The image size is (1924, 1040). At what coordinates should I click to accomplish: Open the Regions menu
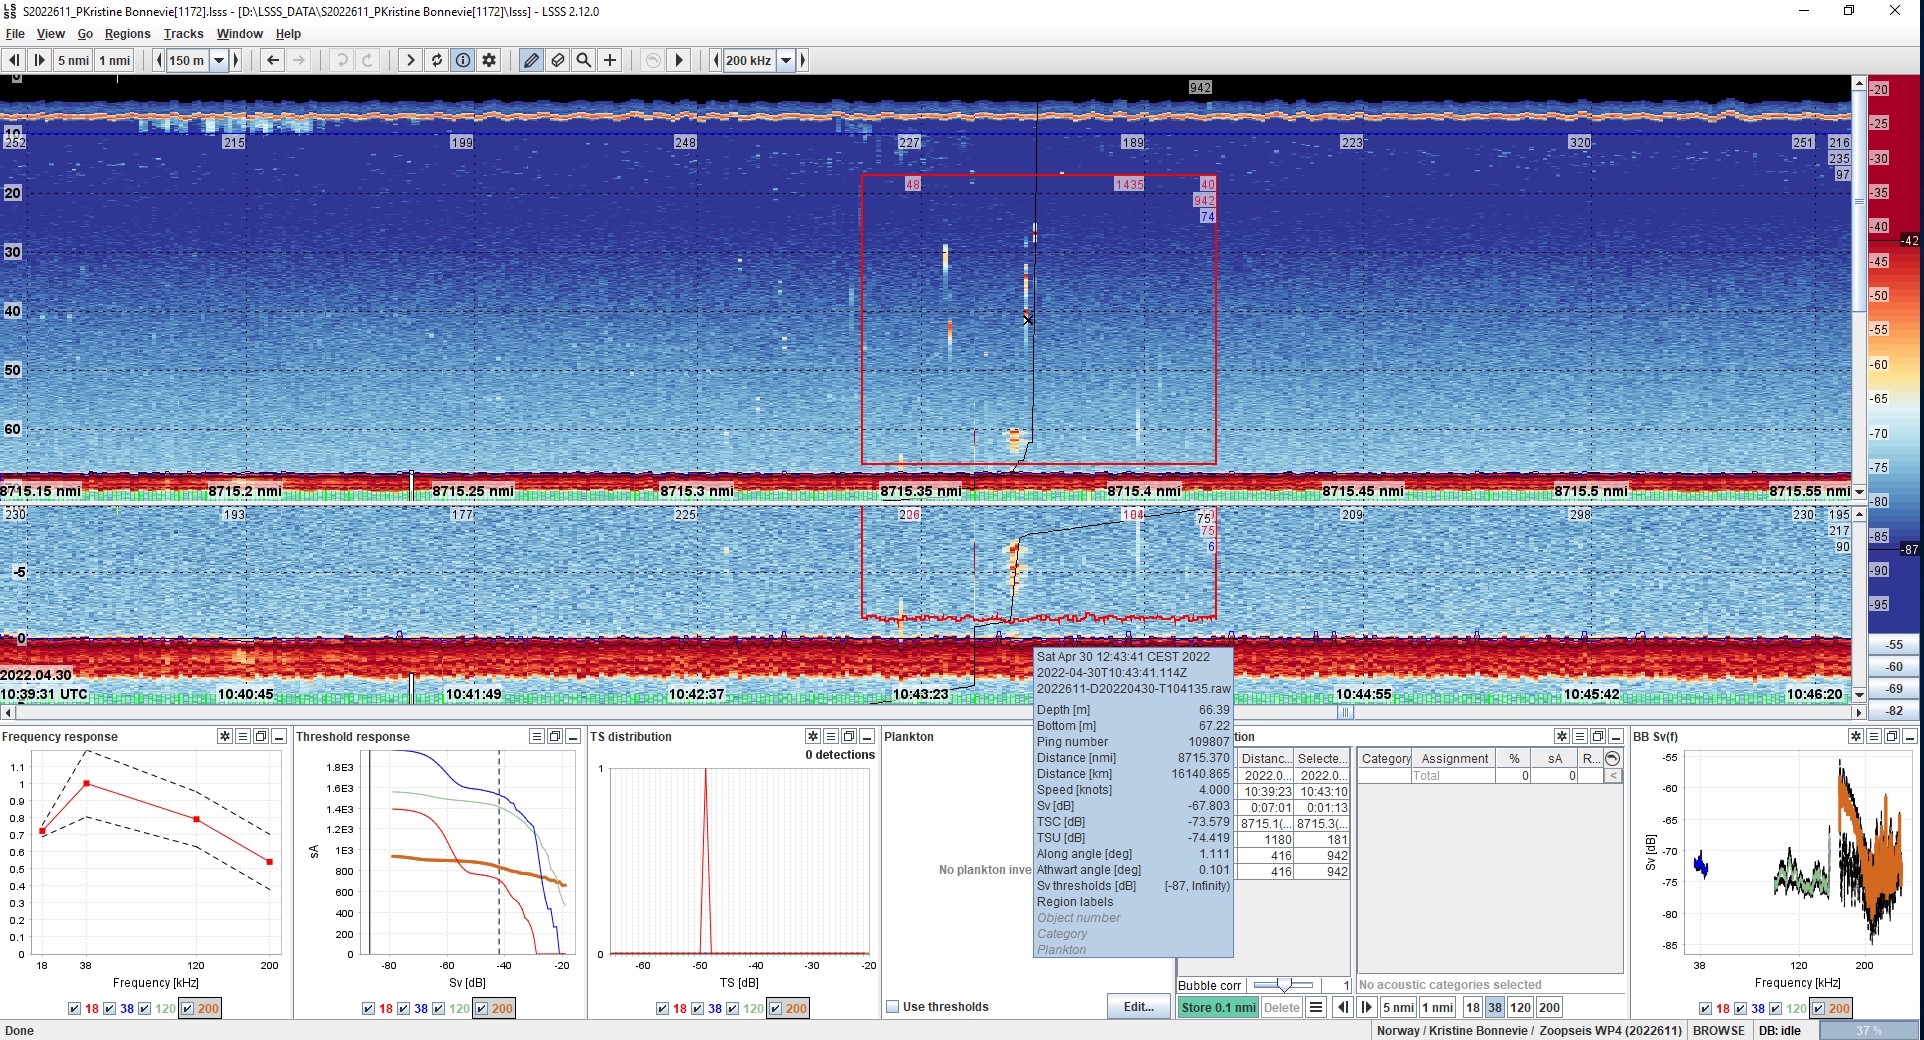127,33
